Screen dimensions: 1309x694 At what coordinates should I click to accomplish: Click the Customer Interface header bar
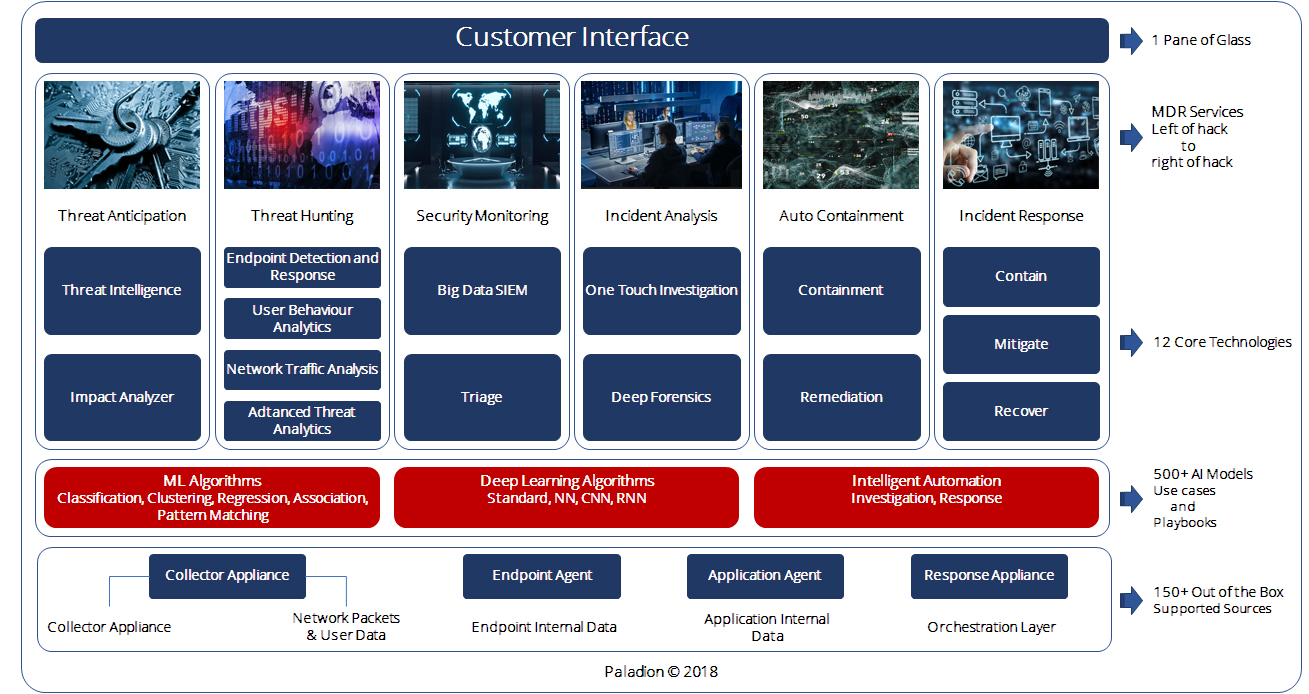(572, 40)
